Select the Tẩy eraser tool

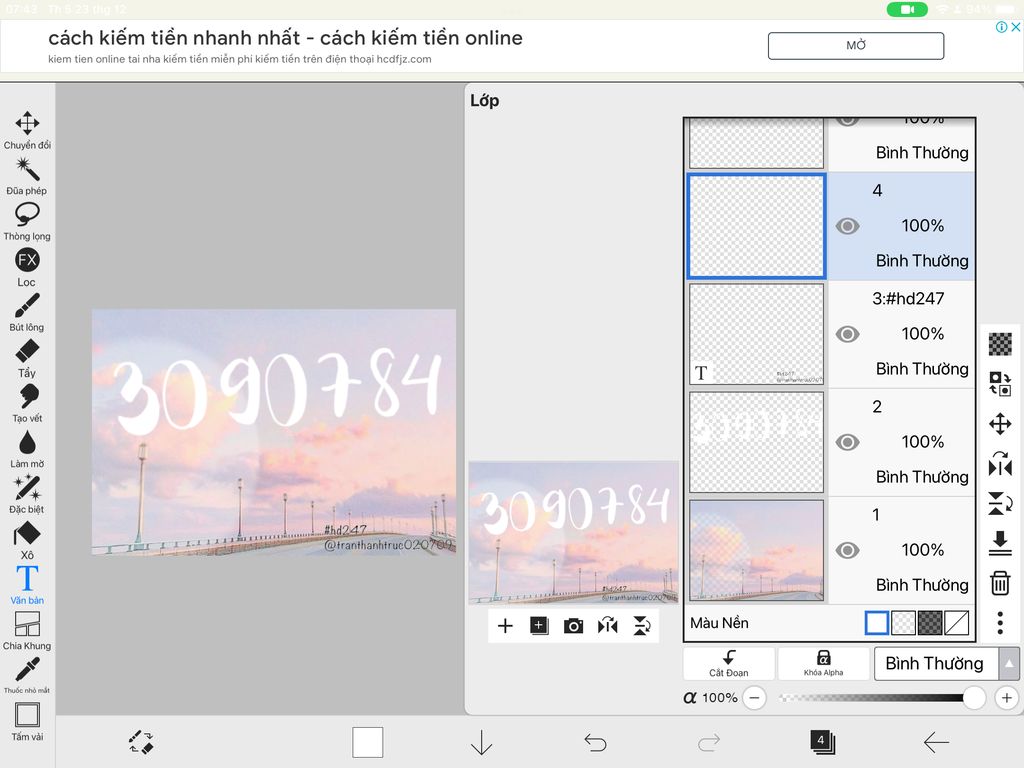[27, 358]
